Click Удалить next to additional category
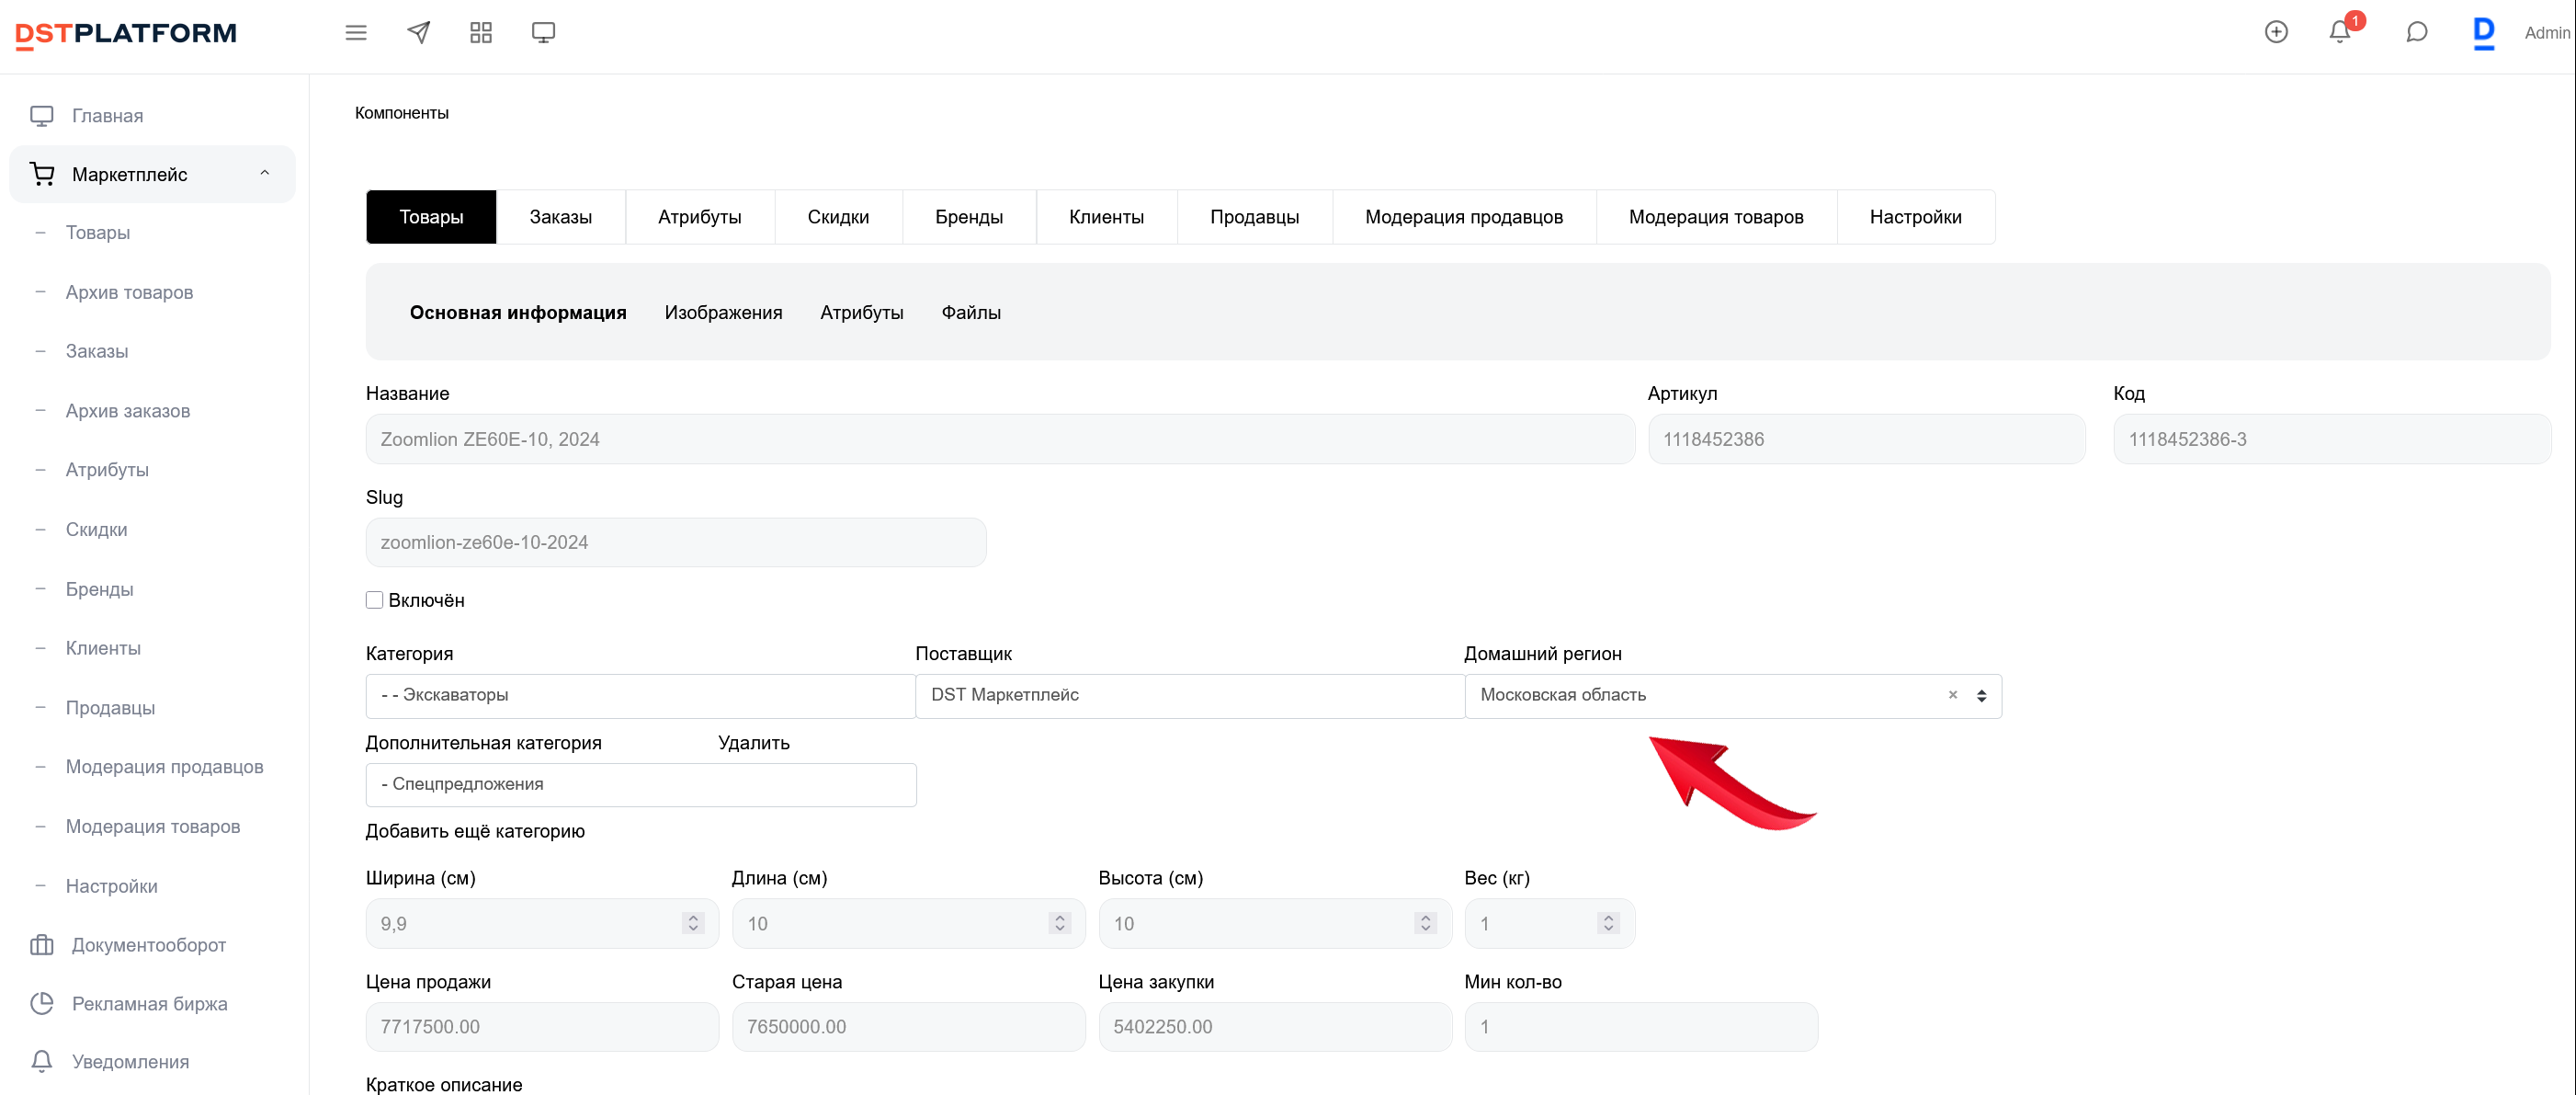2576x1095 pixels. 753,743
